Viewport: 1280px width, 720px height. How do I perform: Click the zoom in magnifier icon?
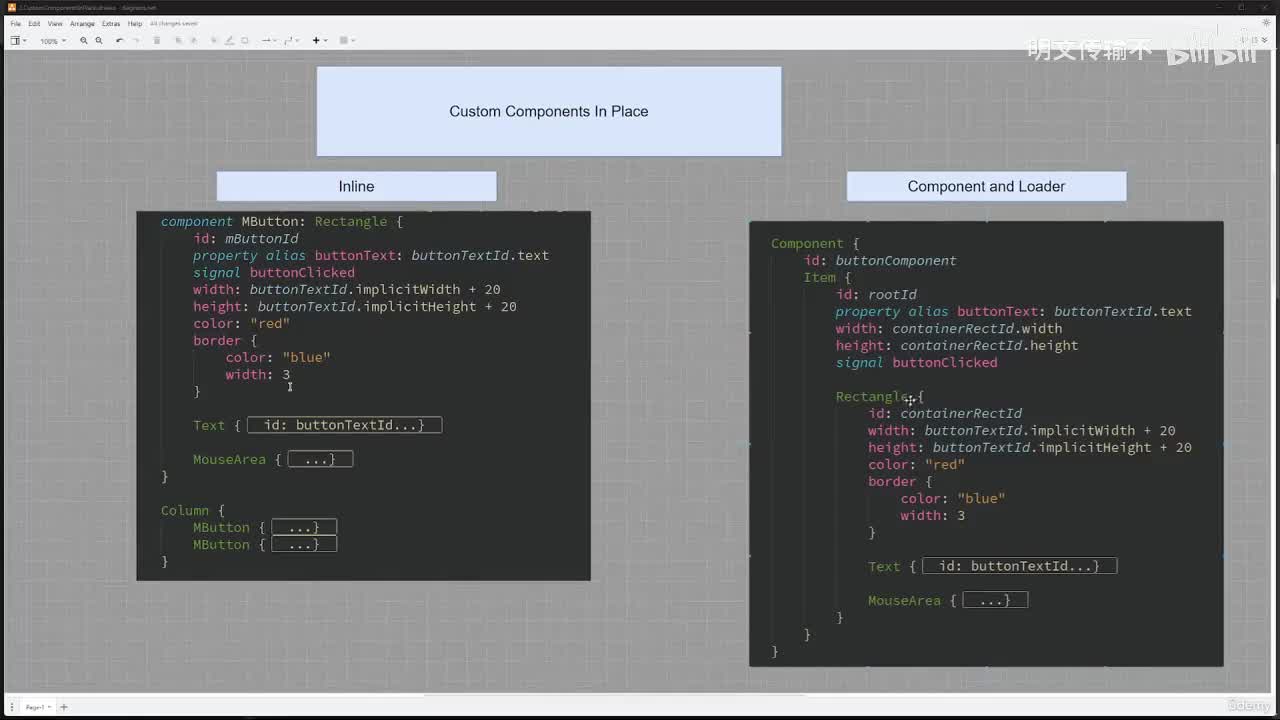(84, 40)
